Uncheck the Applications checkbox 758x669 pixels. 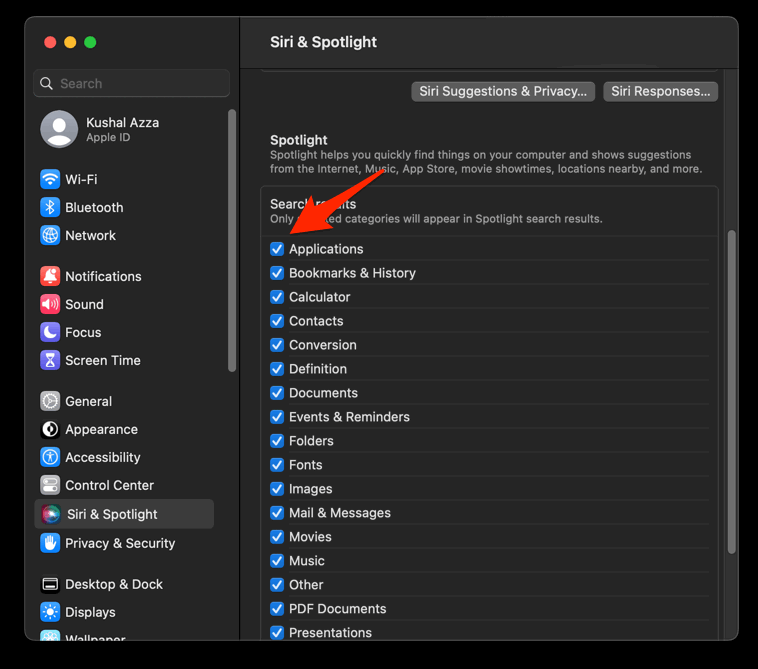tap(277, 249)
